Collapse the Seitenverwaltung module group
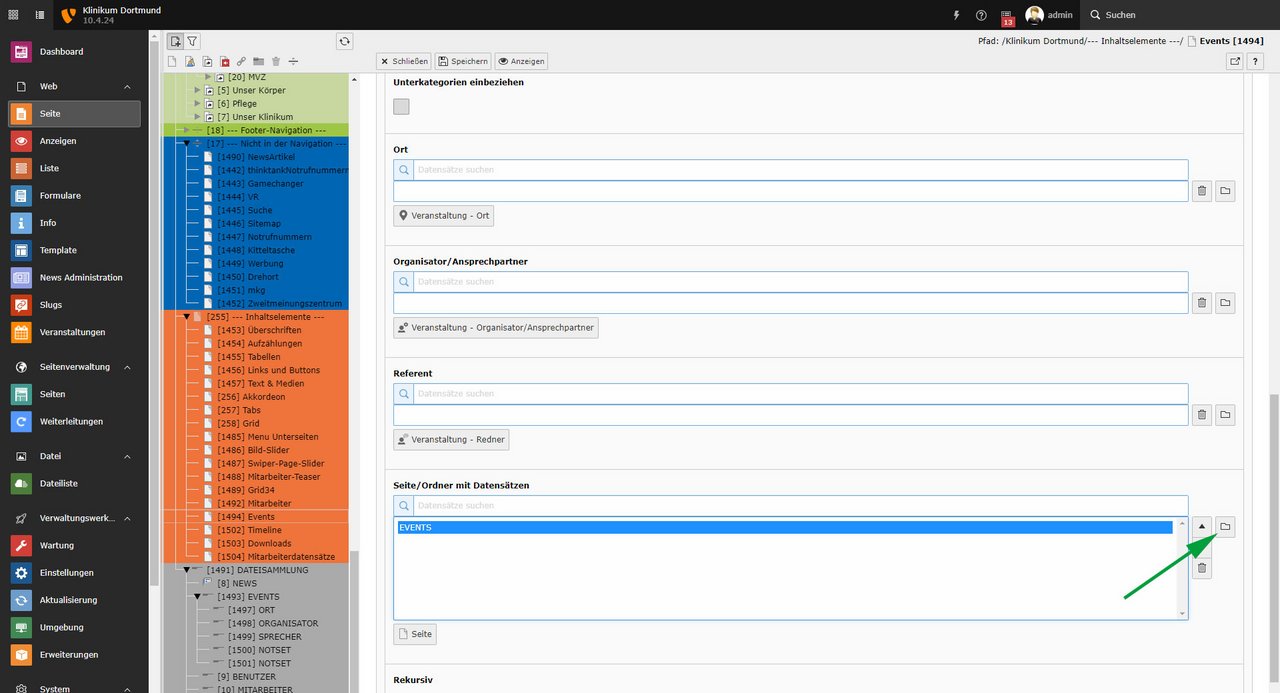This screenshot has width=1280, height=693. point(127,367)
